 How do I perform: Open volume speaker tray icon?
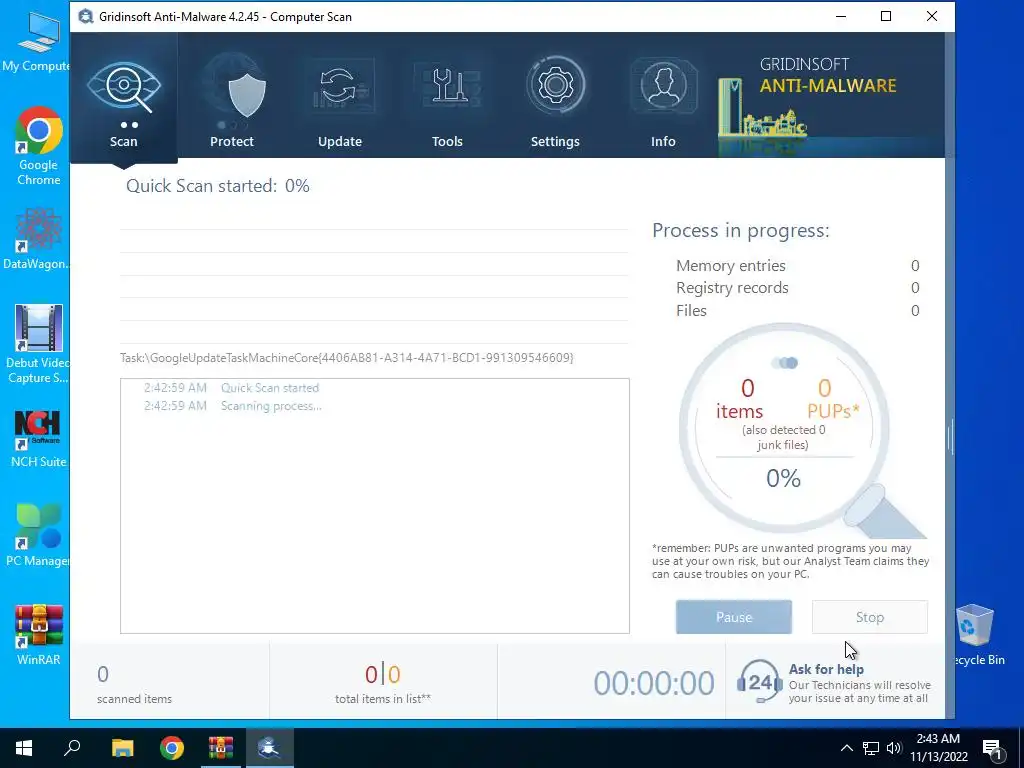click(x=894, y=748)
